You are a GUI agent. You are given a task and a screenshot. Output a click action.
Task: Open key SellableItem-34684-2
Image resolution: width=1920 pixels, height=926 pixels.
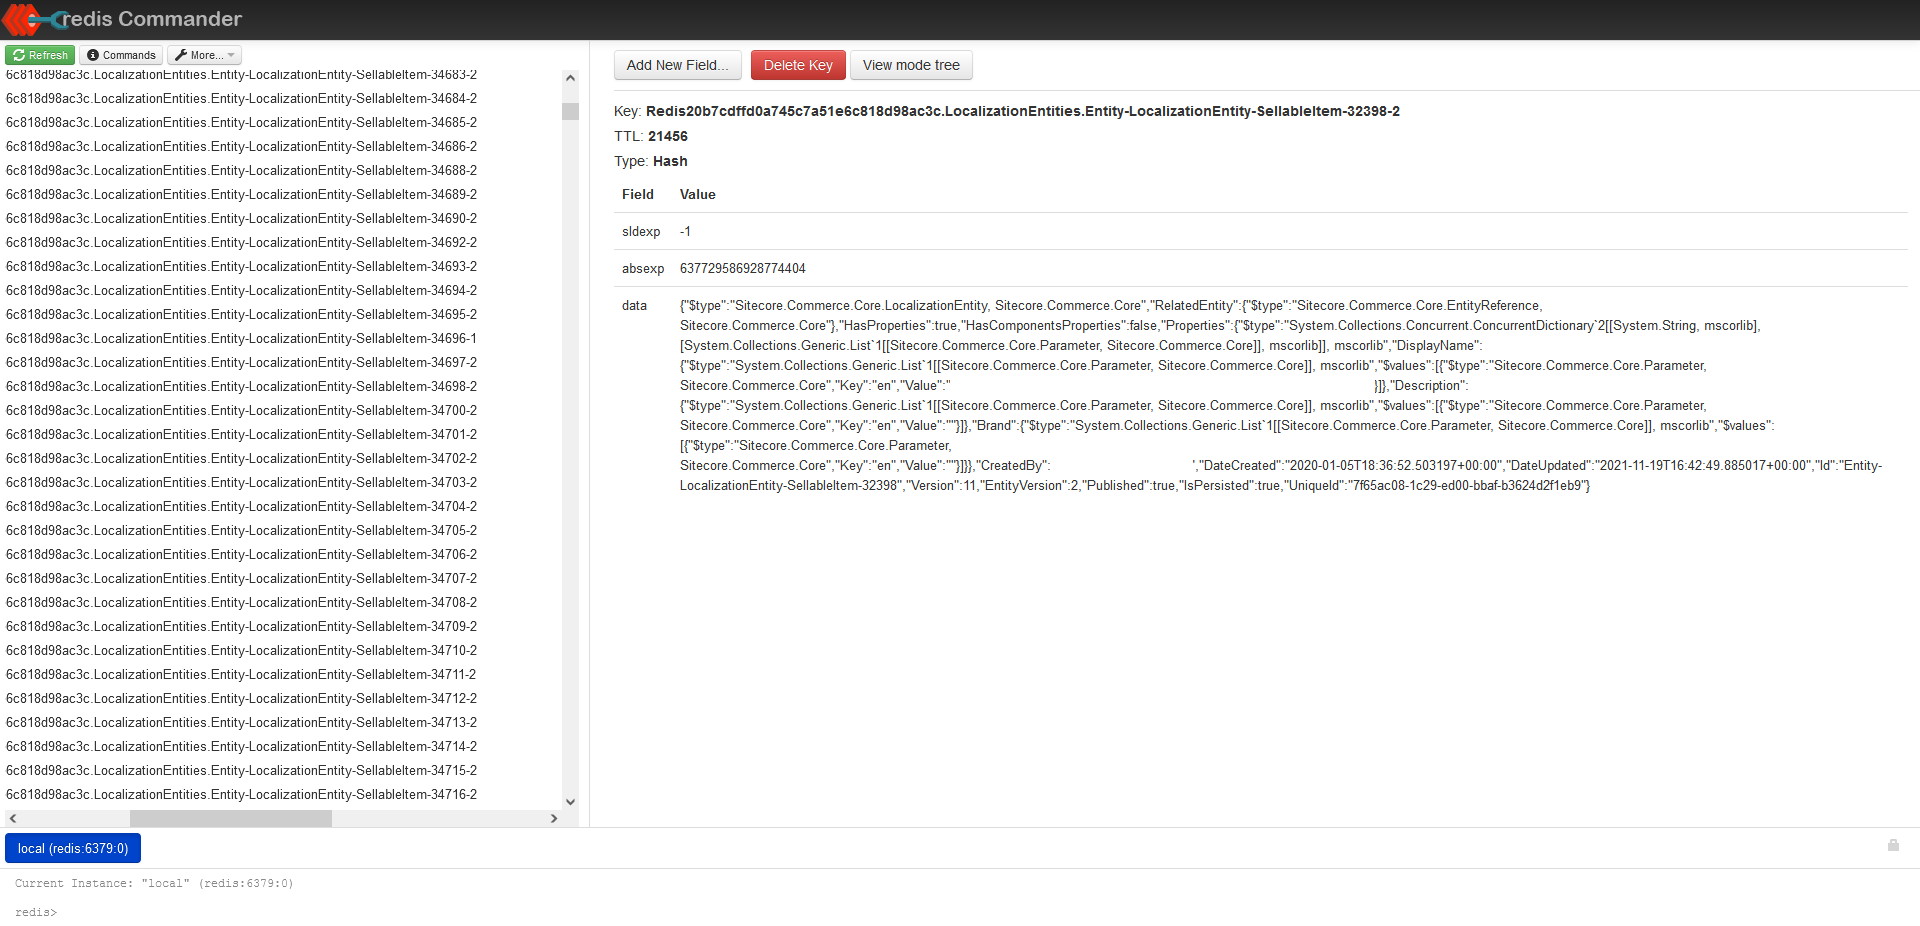pyautogui.click(x=241, y=98)
